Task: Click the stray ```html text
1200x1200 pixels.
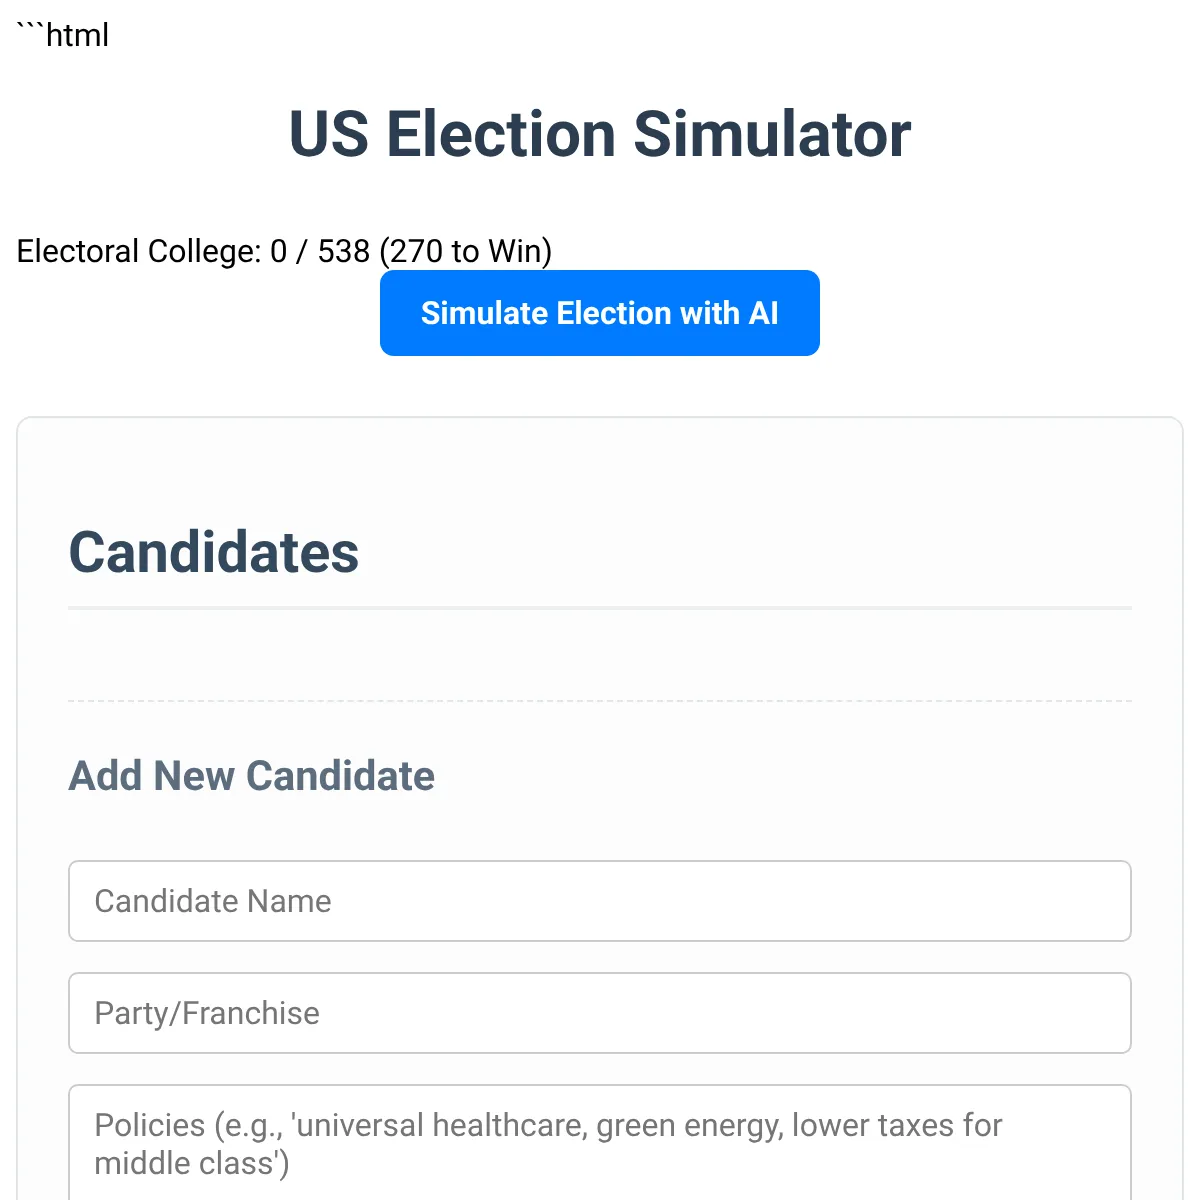Action: tap(63, 35)
